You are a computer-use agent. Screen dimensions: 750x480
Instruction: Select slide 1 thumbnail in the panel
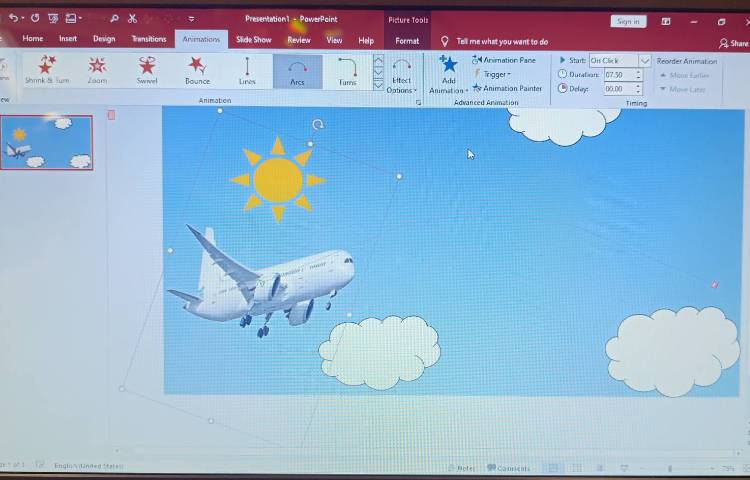click(47, 143)
